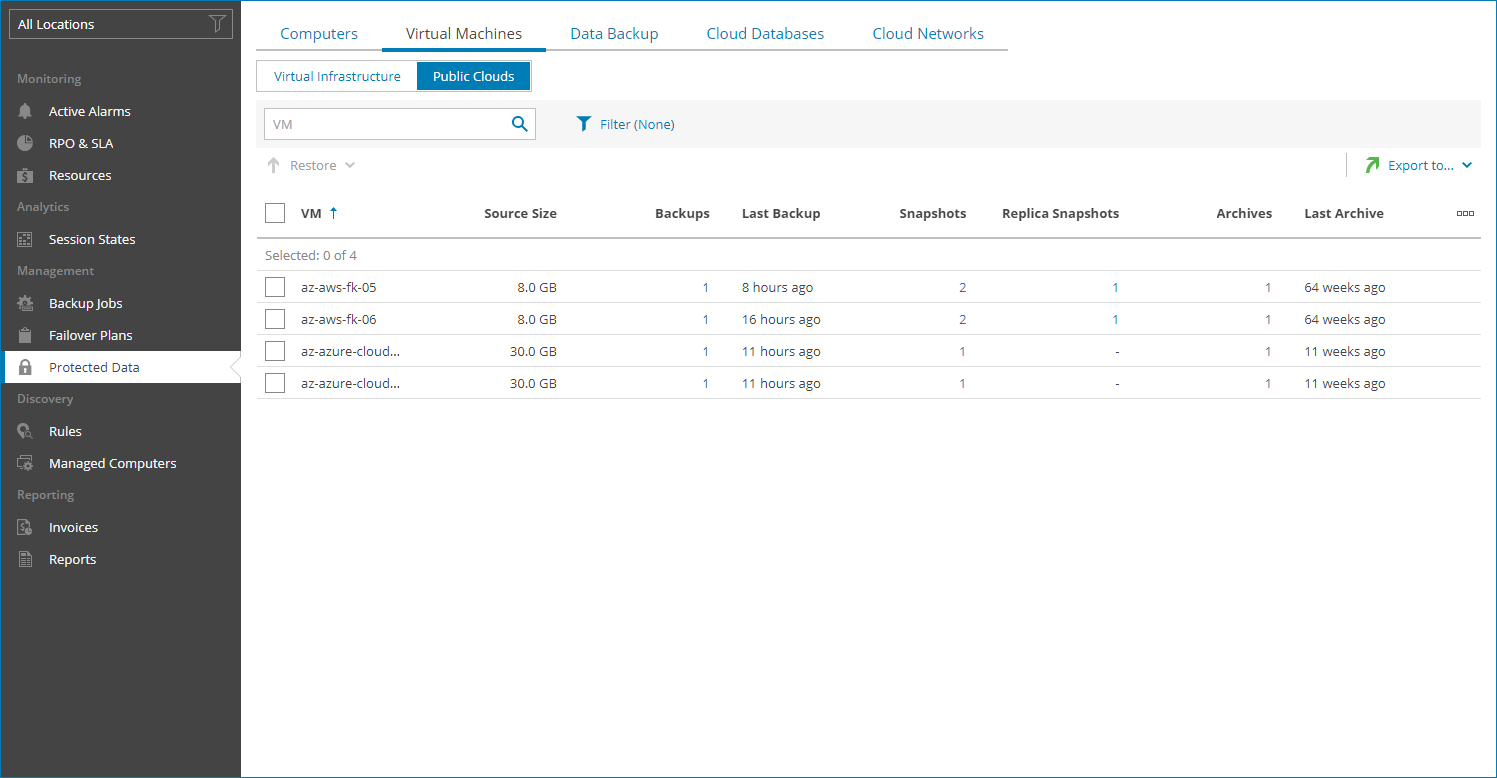
Task: Click the '16 hours ago' last backup cell
Action: [781, 319]
